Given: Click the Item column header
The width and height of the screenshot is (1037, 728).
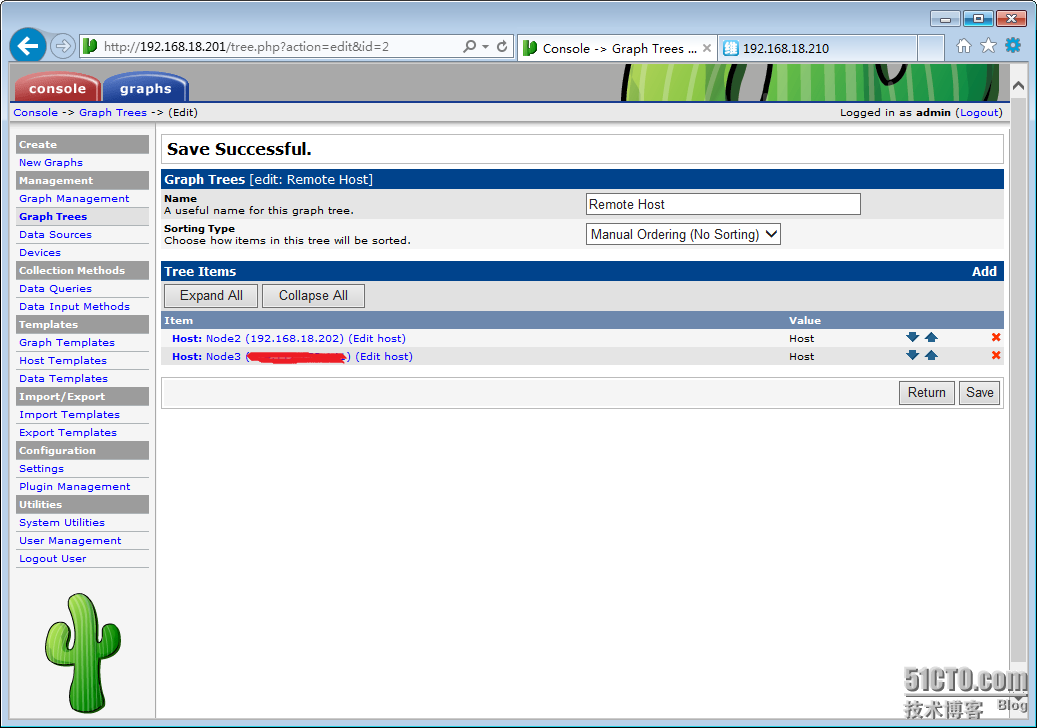Looking at the screenshot, I should point(179,320).
